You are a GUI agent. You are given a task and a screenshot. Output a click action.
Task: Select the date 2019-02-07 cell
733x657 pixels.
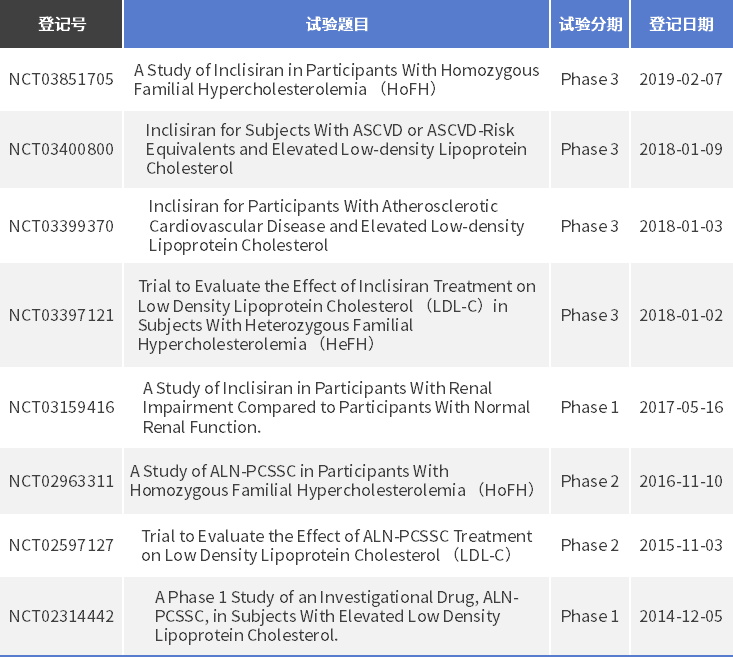tap(681, 80)
